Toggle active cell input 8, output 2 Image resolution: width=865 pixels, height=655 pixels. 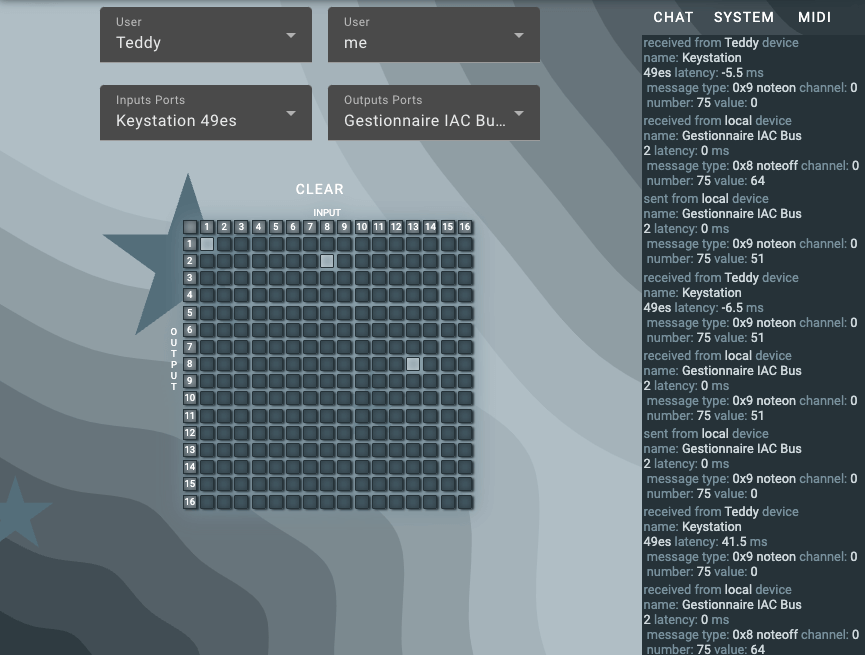327,261
